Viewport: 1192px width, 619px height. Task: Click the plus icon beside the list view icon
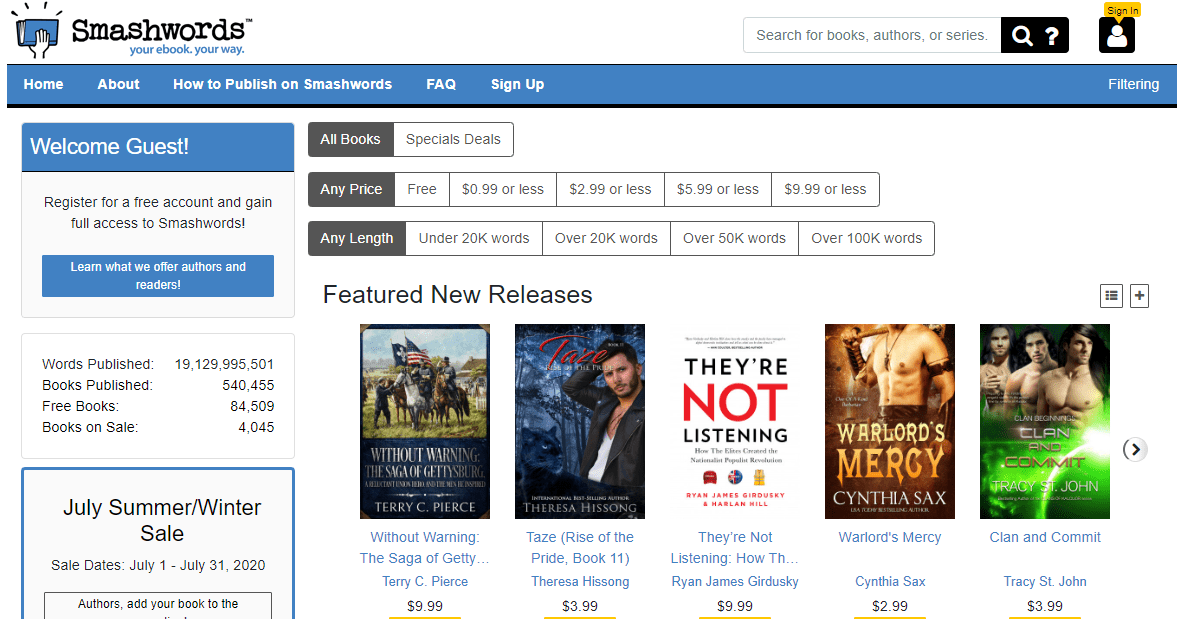point(1139,295)
